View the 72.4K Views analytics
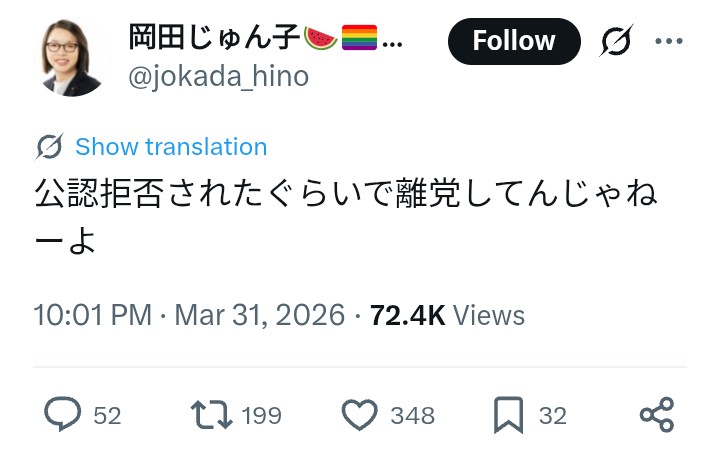This screenshot has width=720, height=453. coord(447,315)
